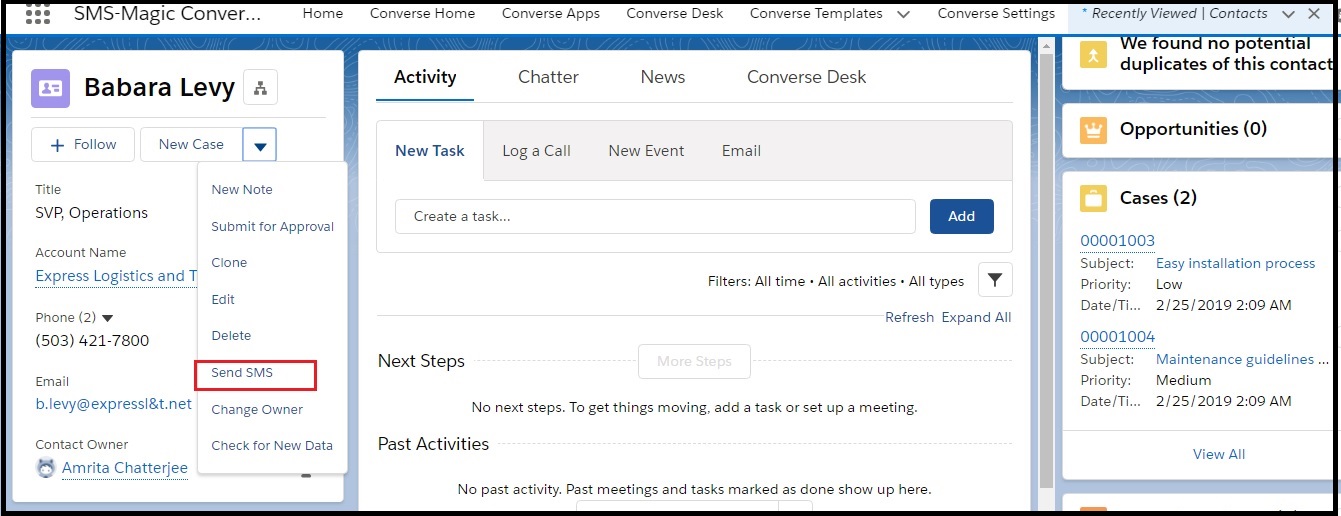Open case 00001004 link
The image size is (1341, 516).
pos(1117,336)
